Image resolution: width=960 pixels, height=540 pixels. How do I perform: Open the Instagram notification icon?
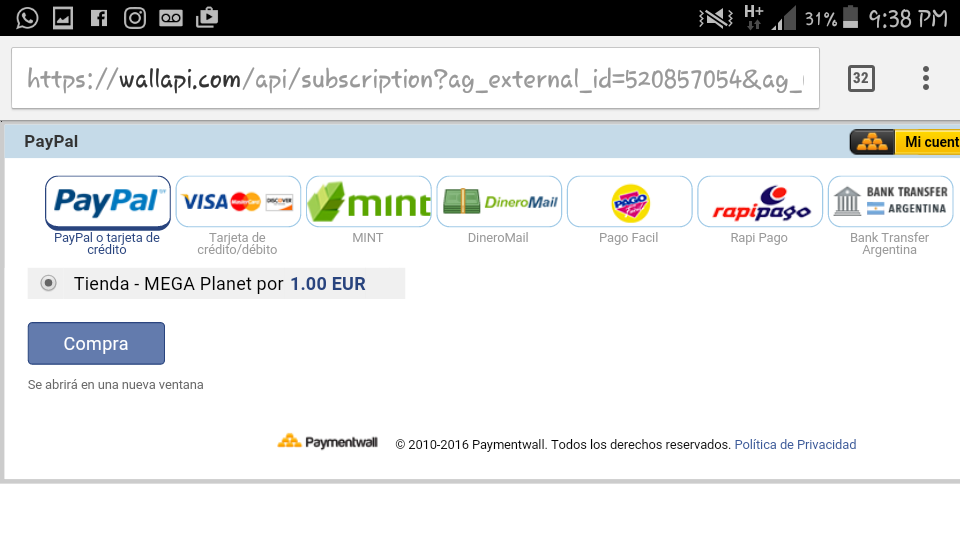(x=135, y=18)
